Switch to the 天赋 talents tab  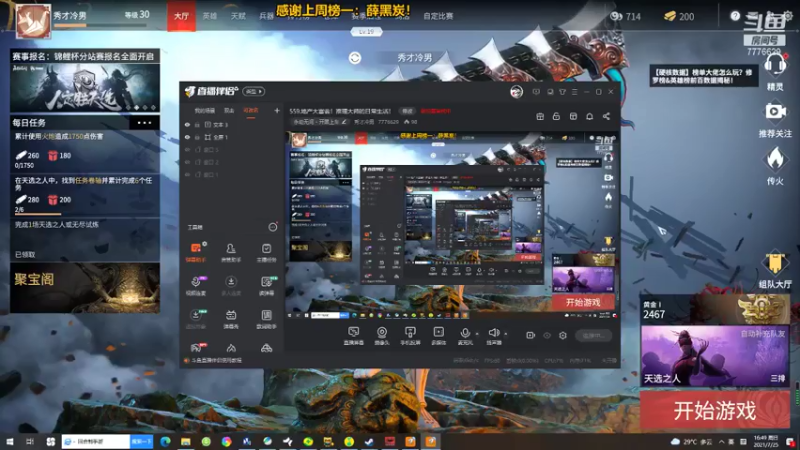(x=238, y=16)
